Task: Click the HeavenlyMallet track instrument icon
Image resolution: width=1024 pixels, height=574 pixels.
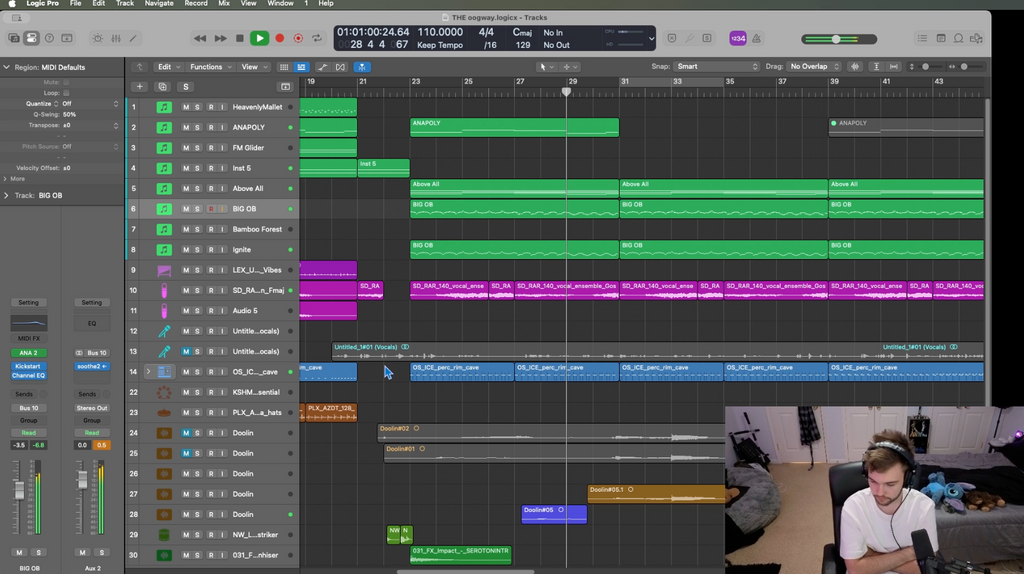Action: pos(164,107)
